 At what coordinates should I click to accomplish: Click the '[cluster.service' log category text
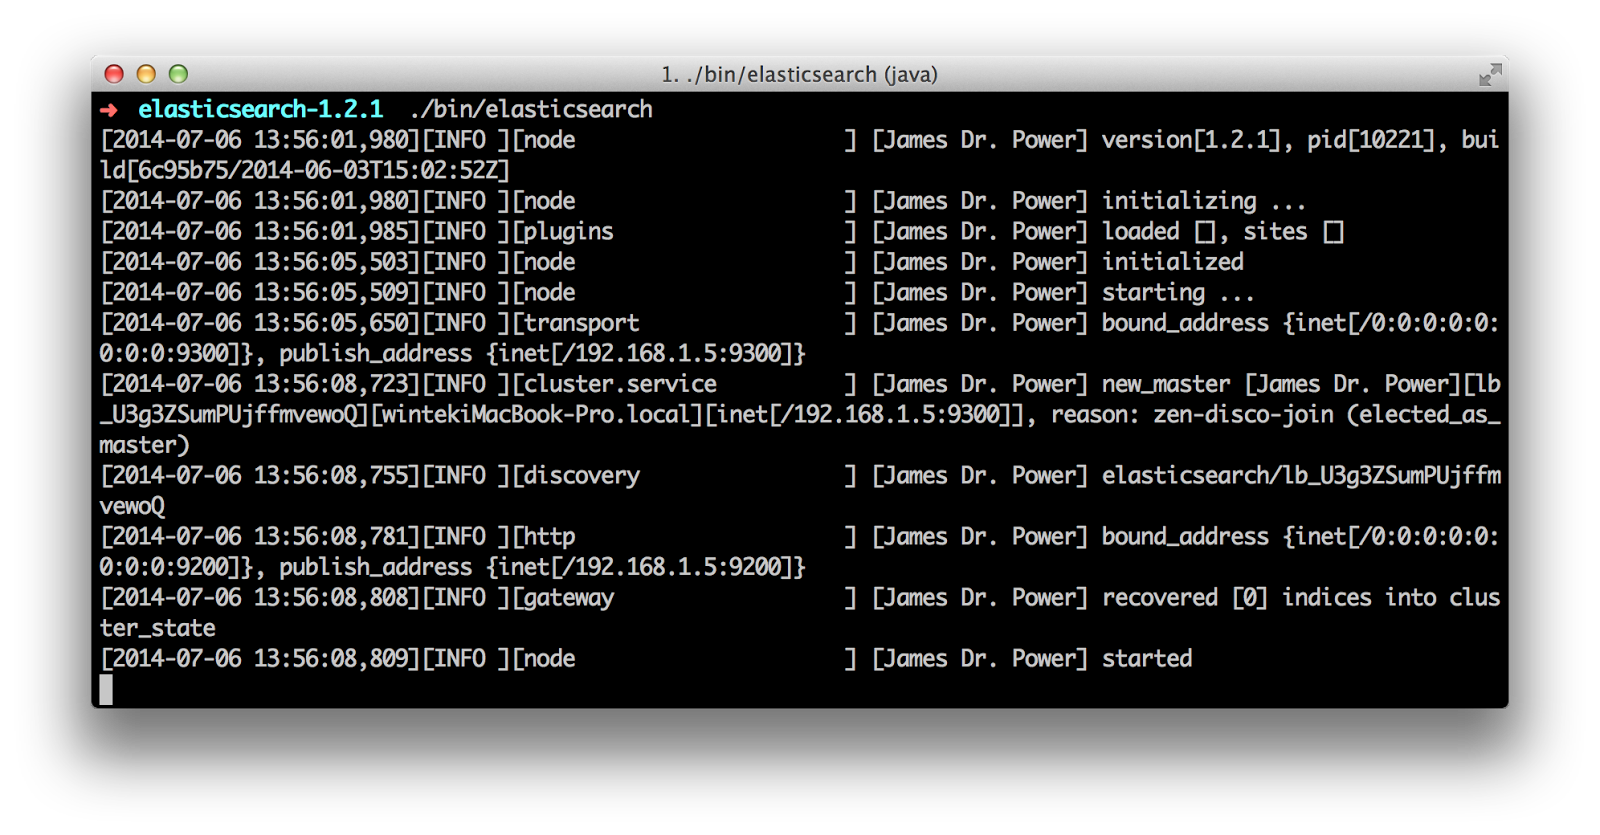[615, 384]
